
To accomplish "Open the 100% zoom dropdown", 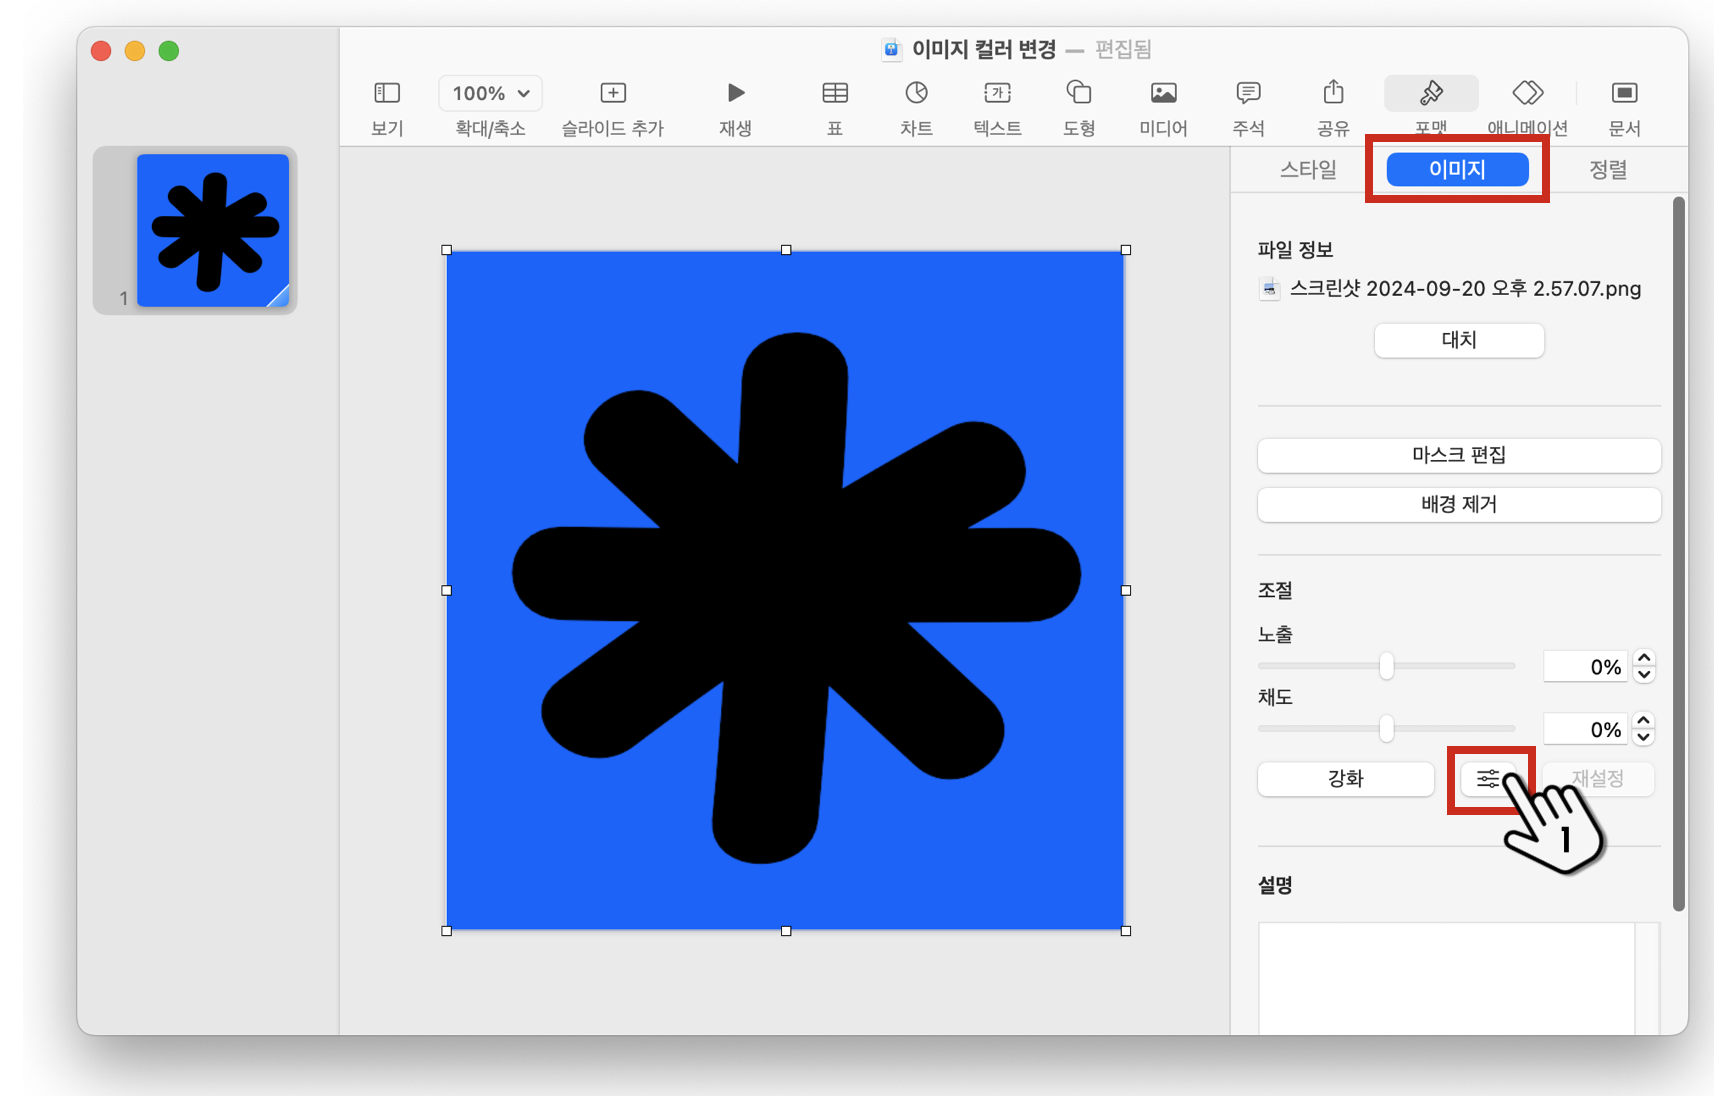I will coord(490,93).
